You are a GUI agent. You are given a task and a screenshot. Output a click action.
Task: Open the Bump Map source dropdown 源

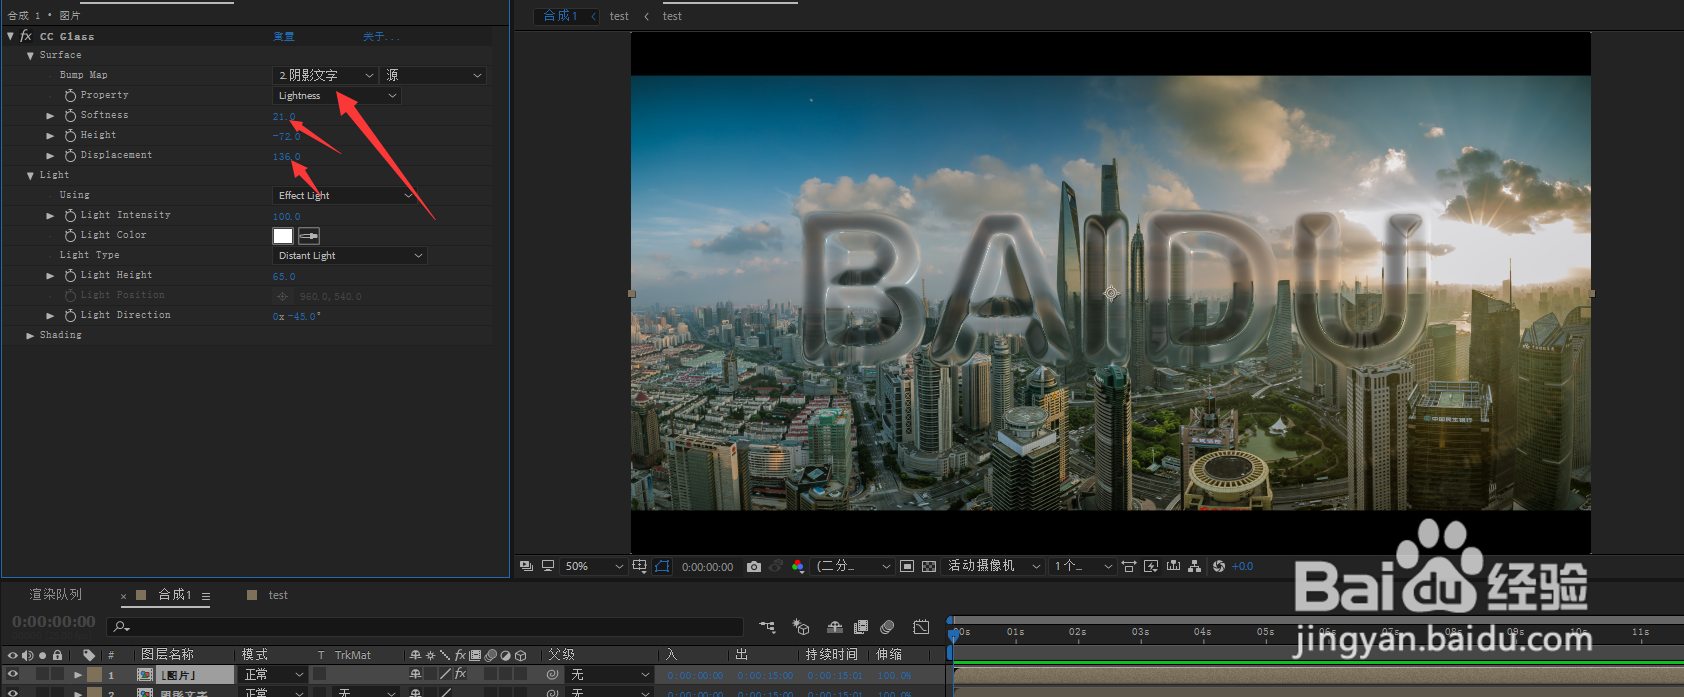coord(434,75)
